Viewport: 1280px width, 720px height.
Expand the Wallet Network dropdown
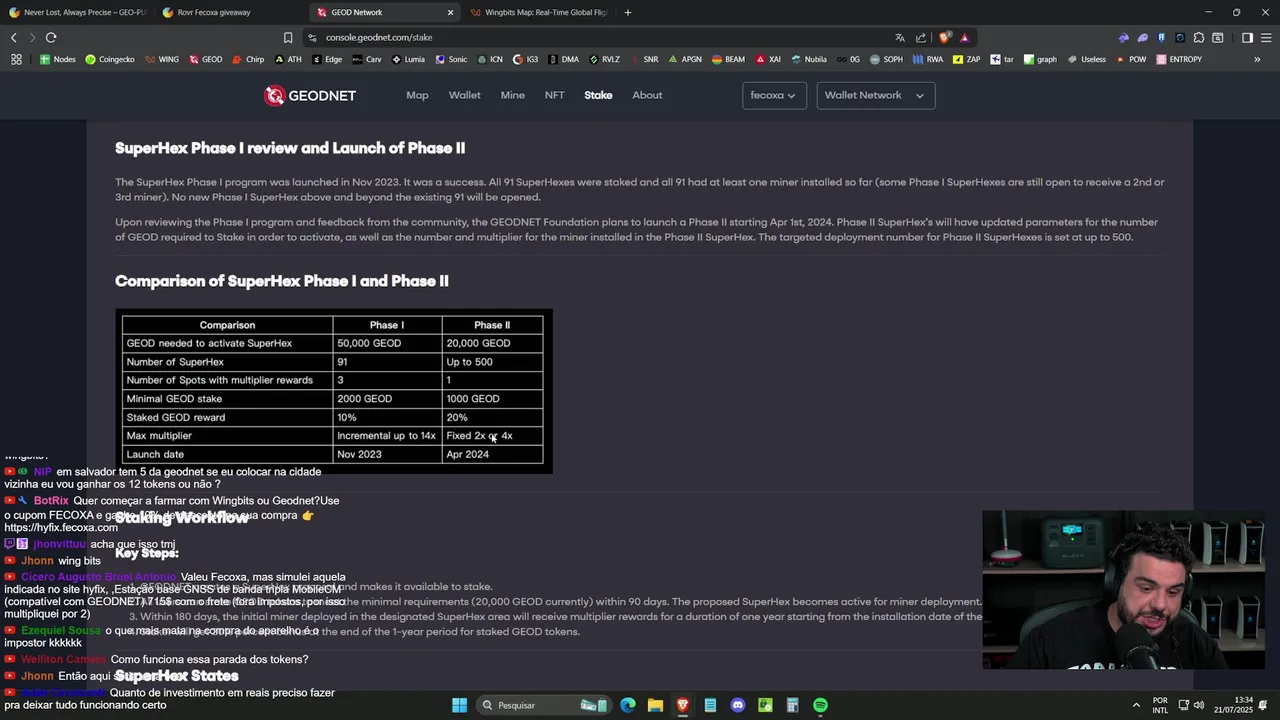(875, 95)
